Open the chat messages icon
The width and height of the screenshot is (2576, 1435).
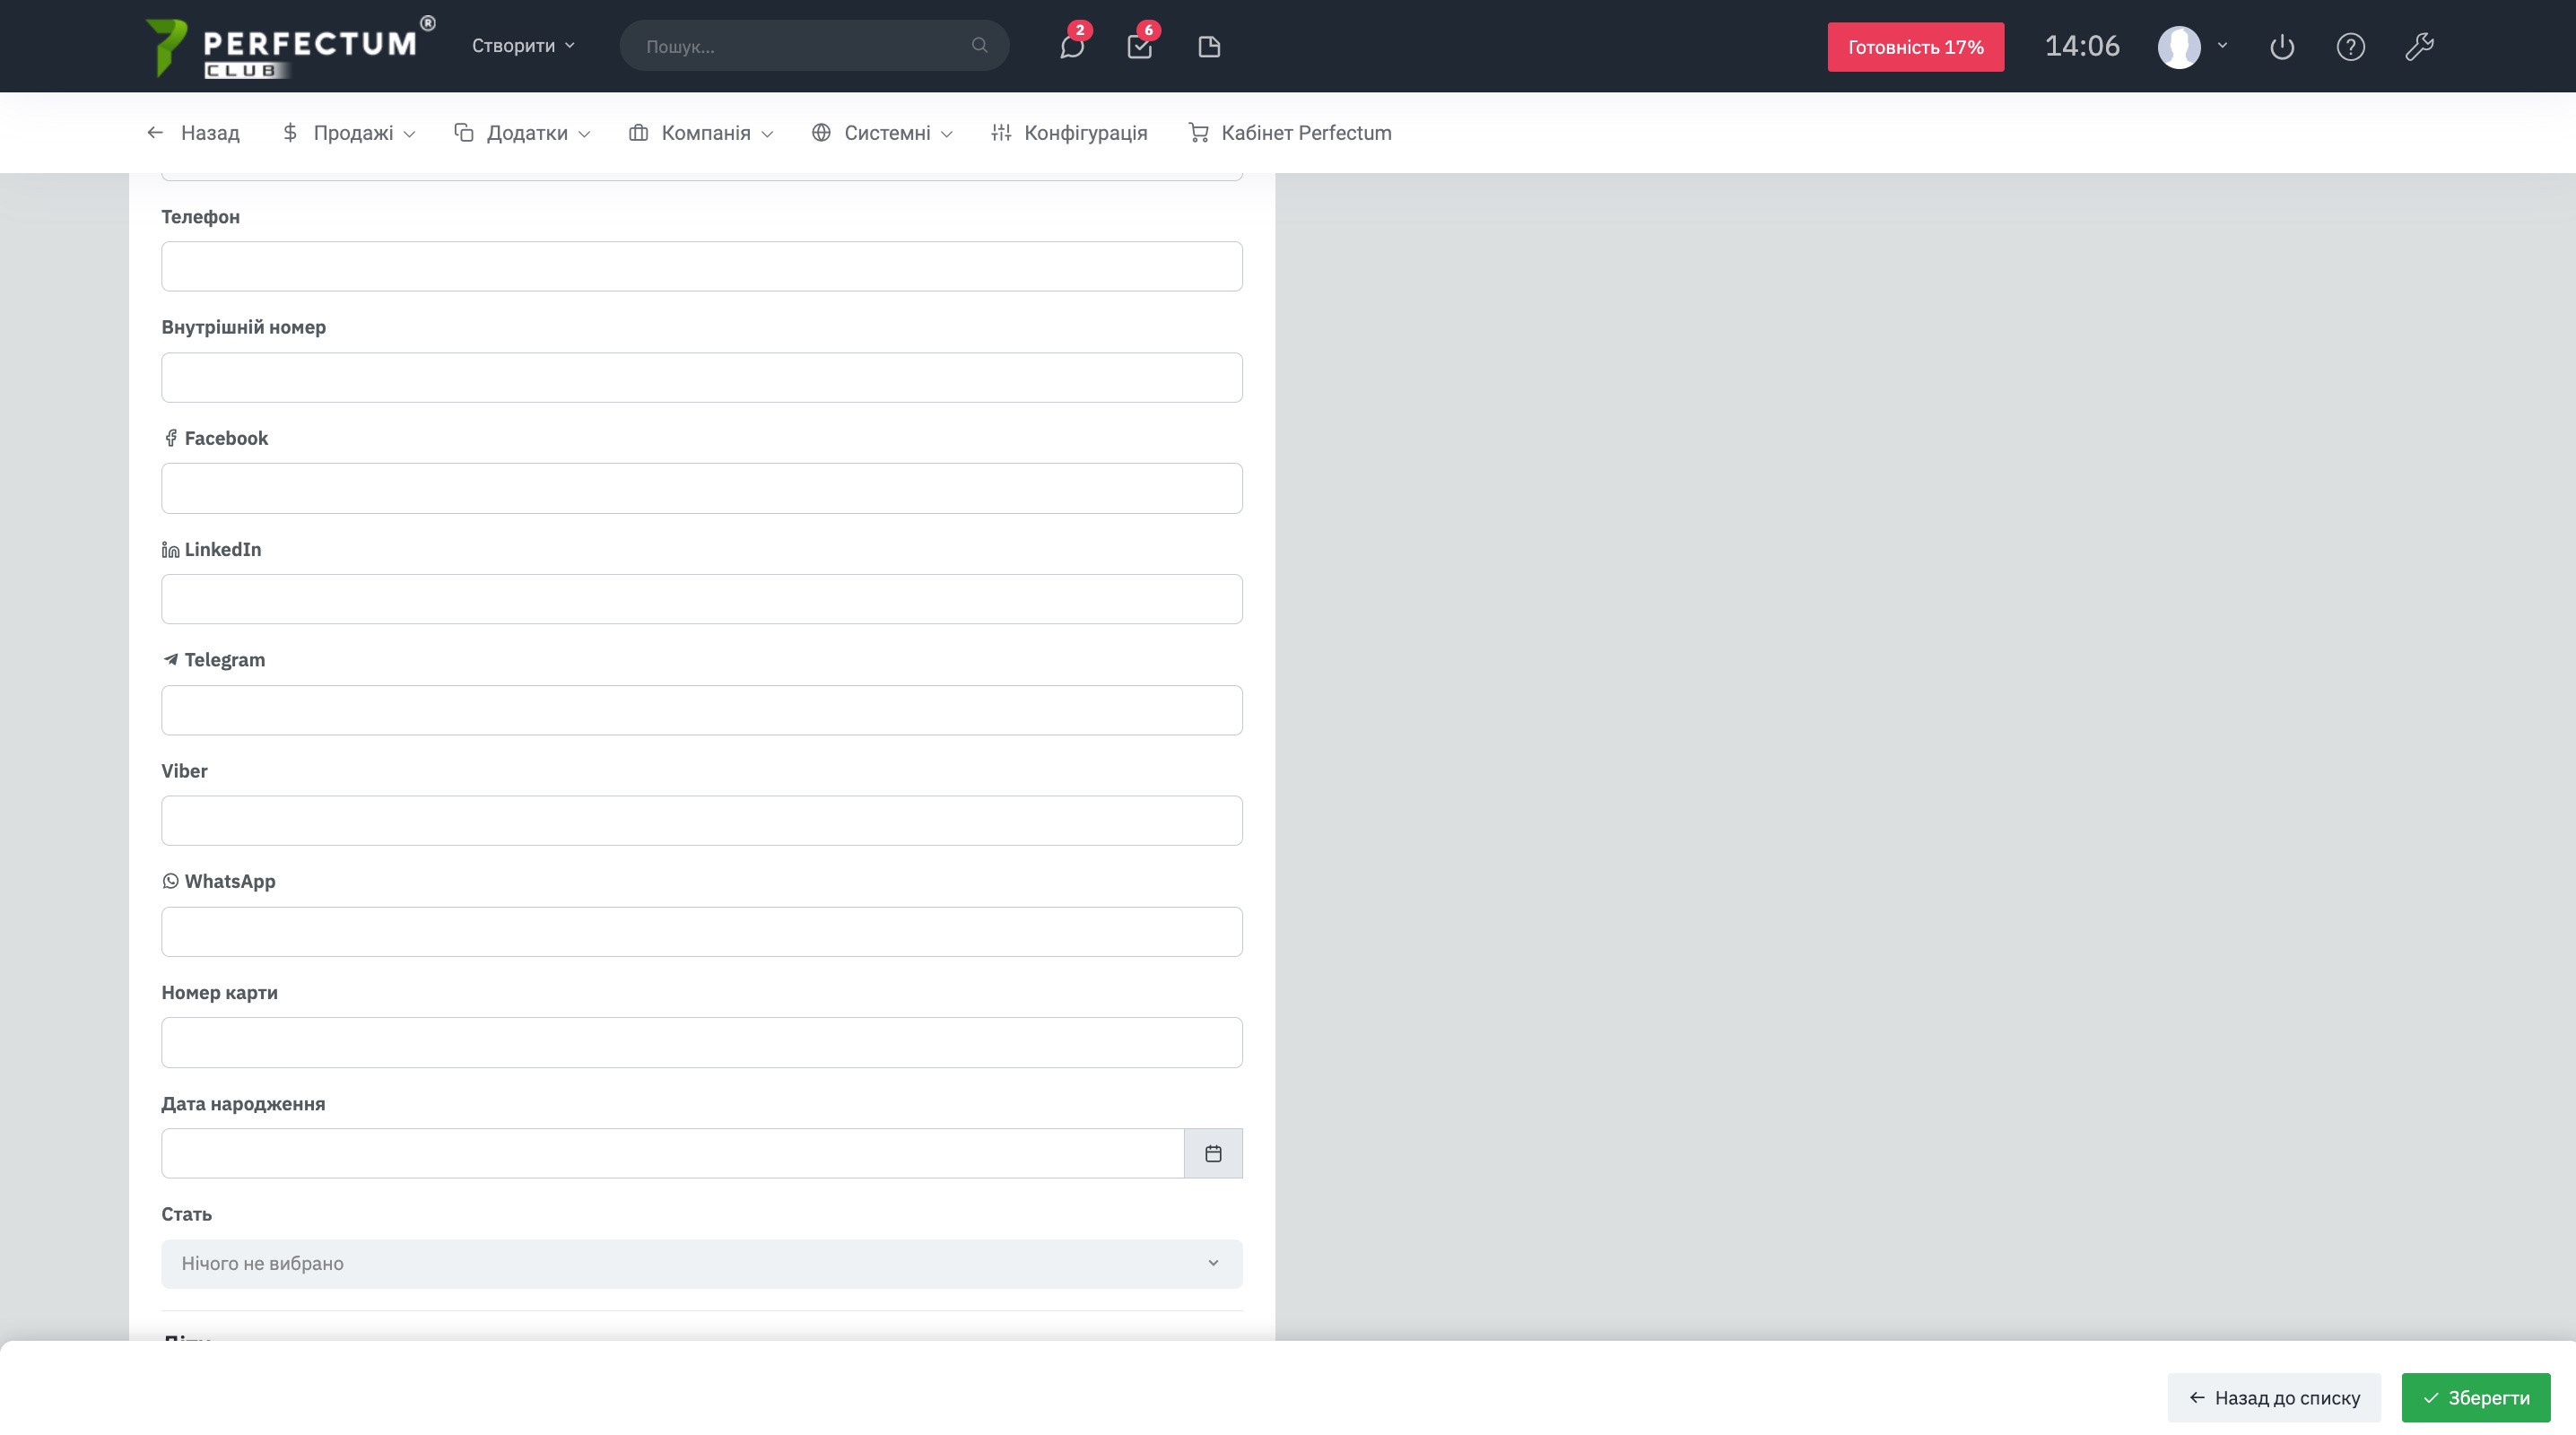tap(1071, 47)
